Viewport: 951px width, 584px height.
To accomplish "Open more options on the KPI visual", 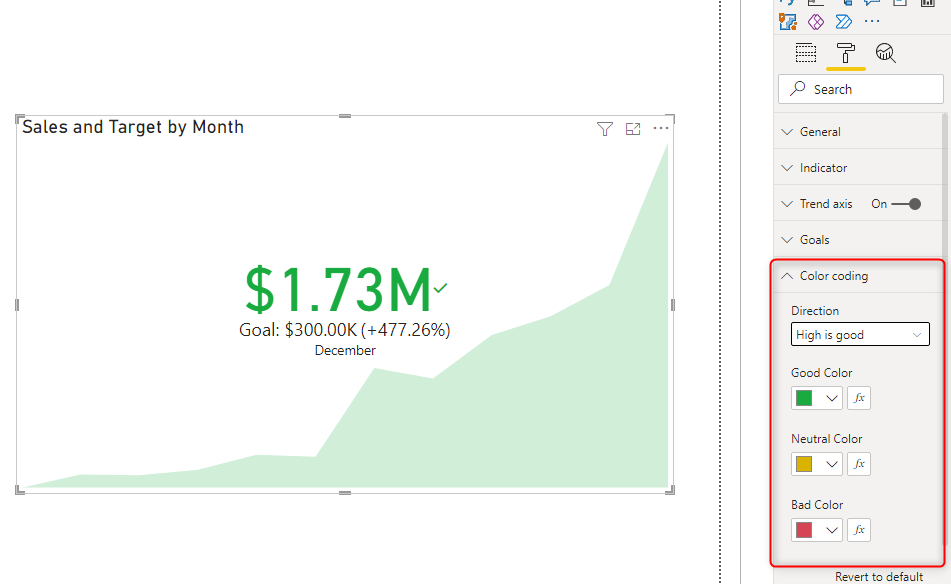I will coord(660,128).
